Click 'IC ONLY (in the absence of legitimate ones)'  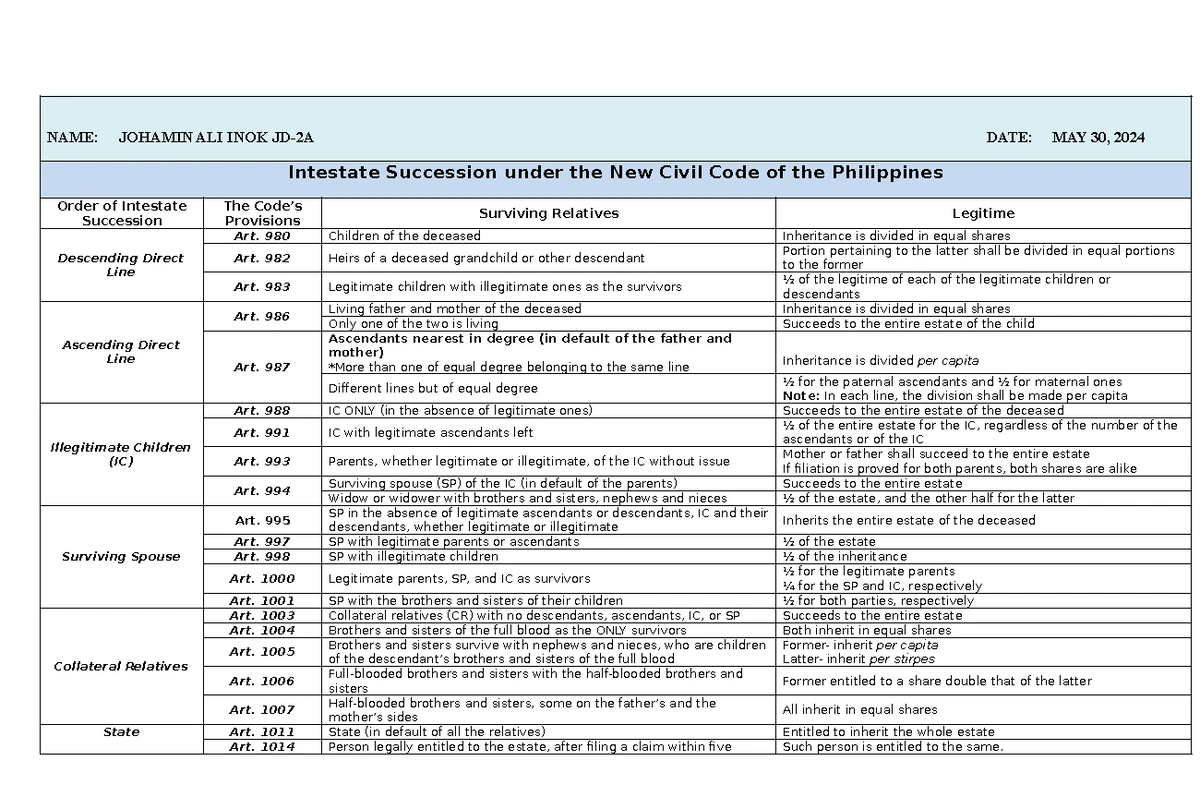[x=461, y=410]
